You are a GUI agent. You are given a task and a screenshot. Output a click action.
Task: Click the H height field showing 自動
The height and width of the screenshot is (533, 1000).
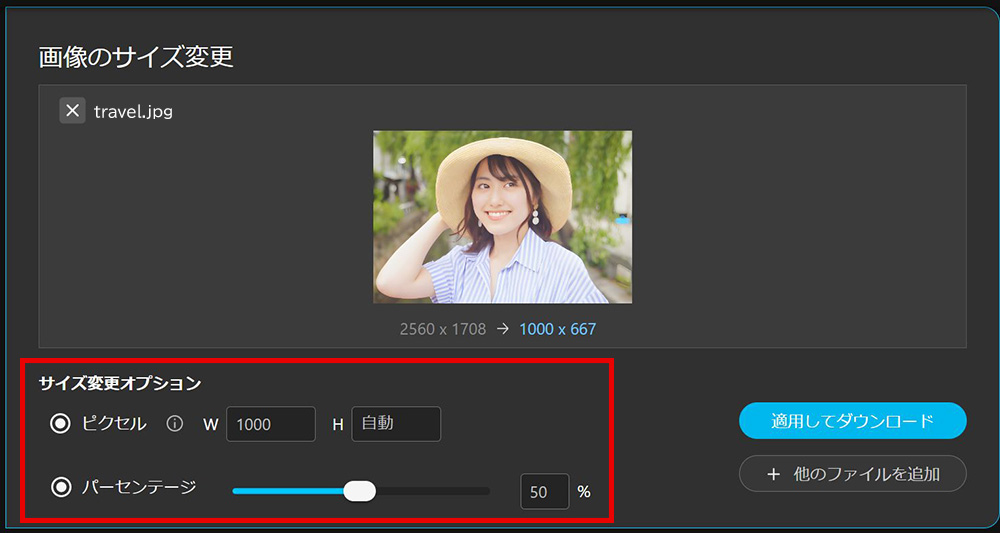396,424
